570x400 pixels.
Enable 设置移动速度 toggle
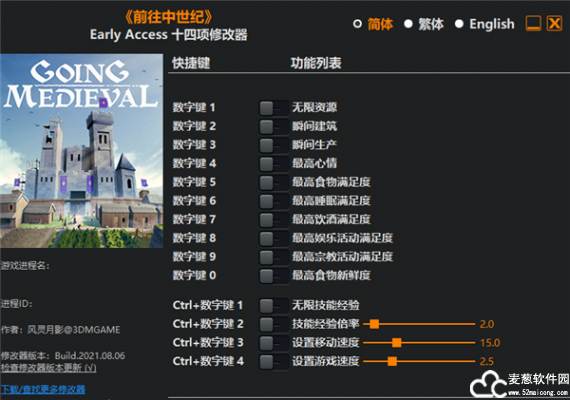274,343
